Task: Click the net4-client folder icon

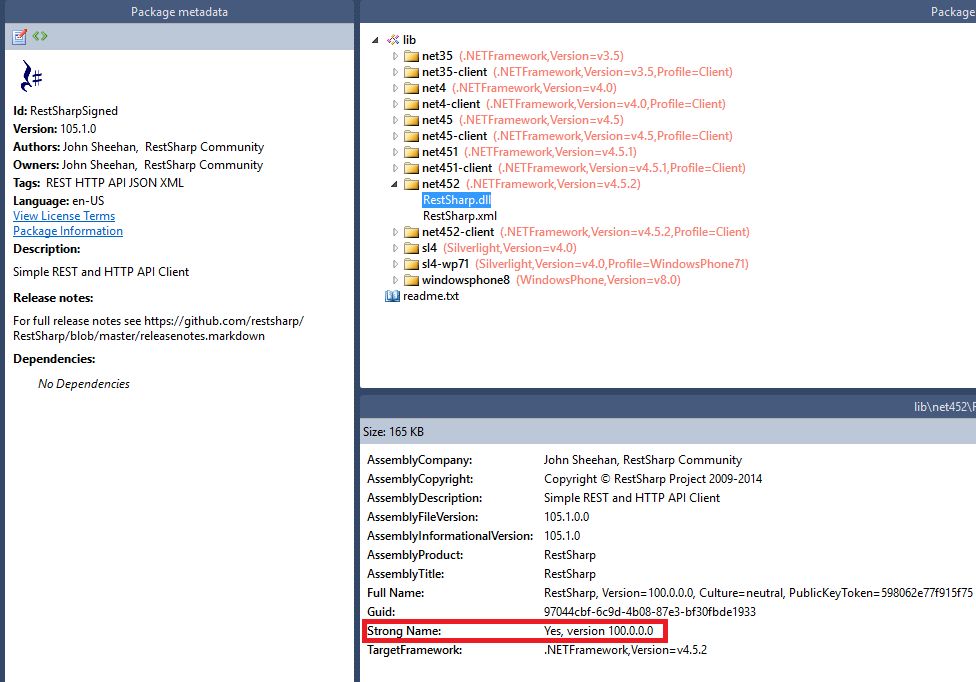Action: [411, 104]
